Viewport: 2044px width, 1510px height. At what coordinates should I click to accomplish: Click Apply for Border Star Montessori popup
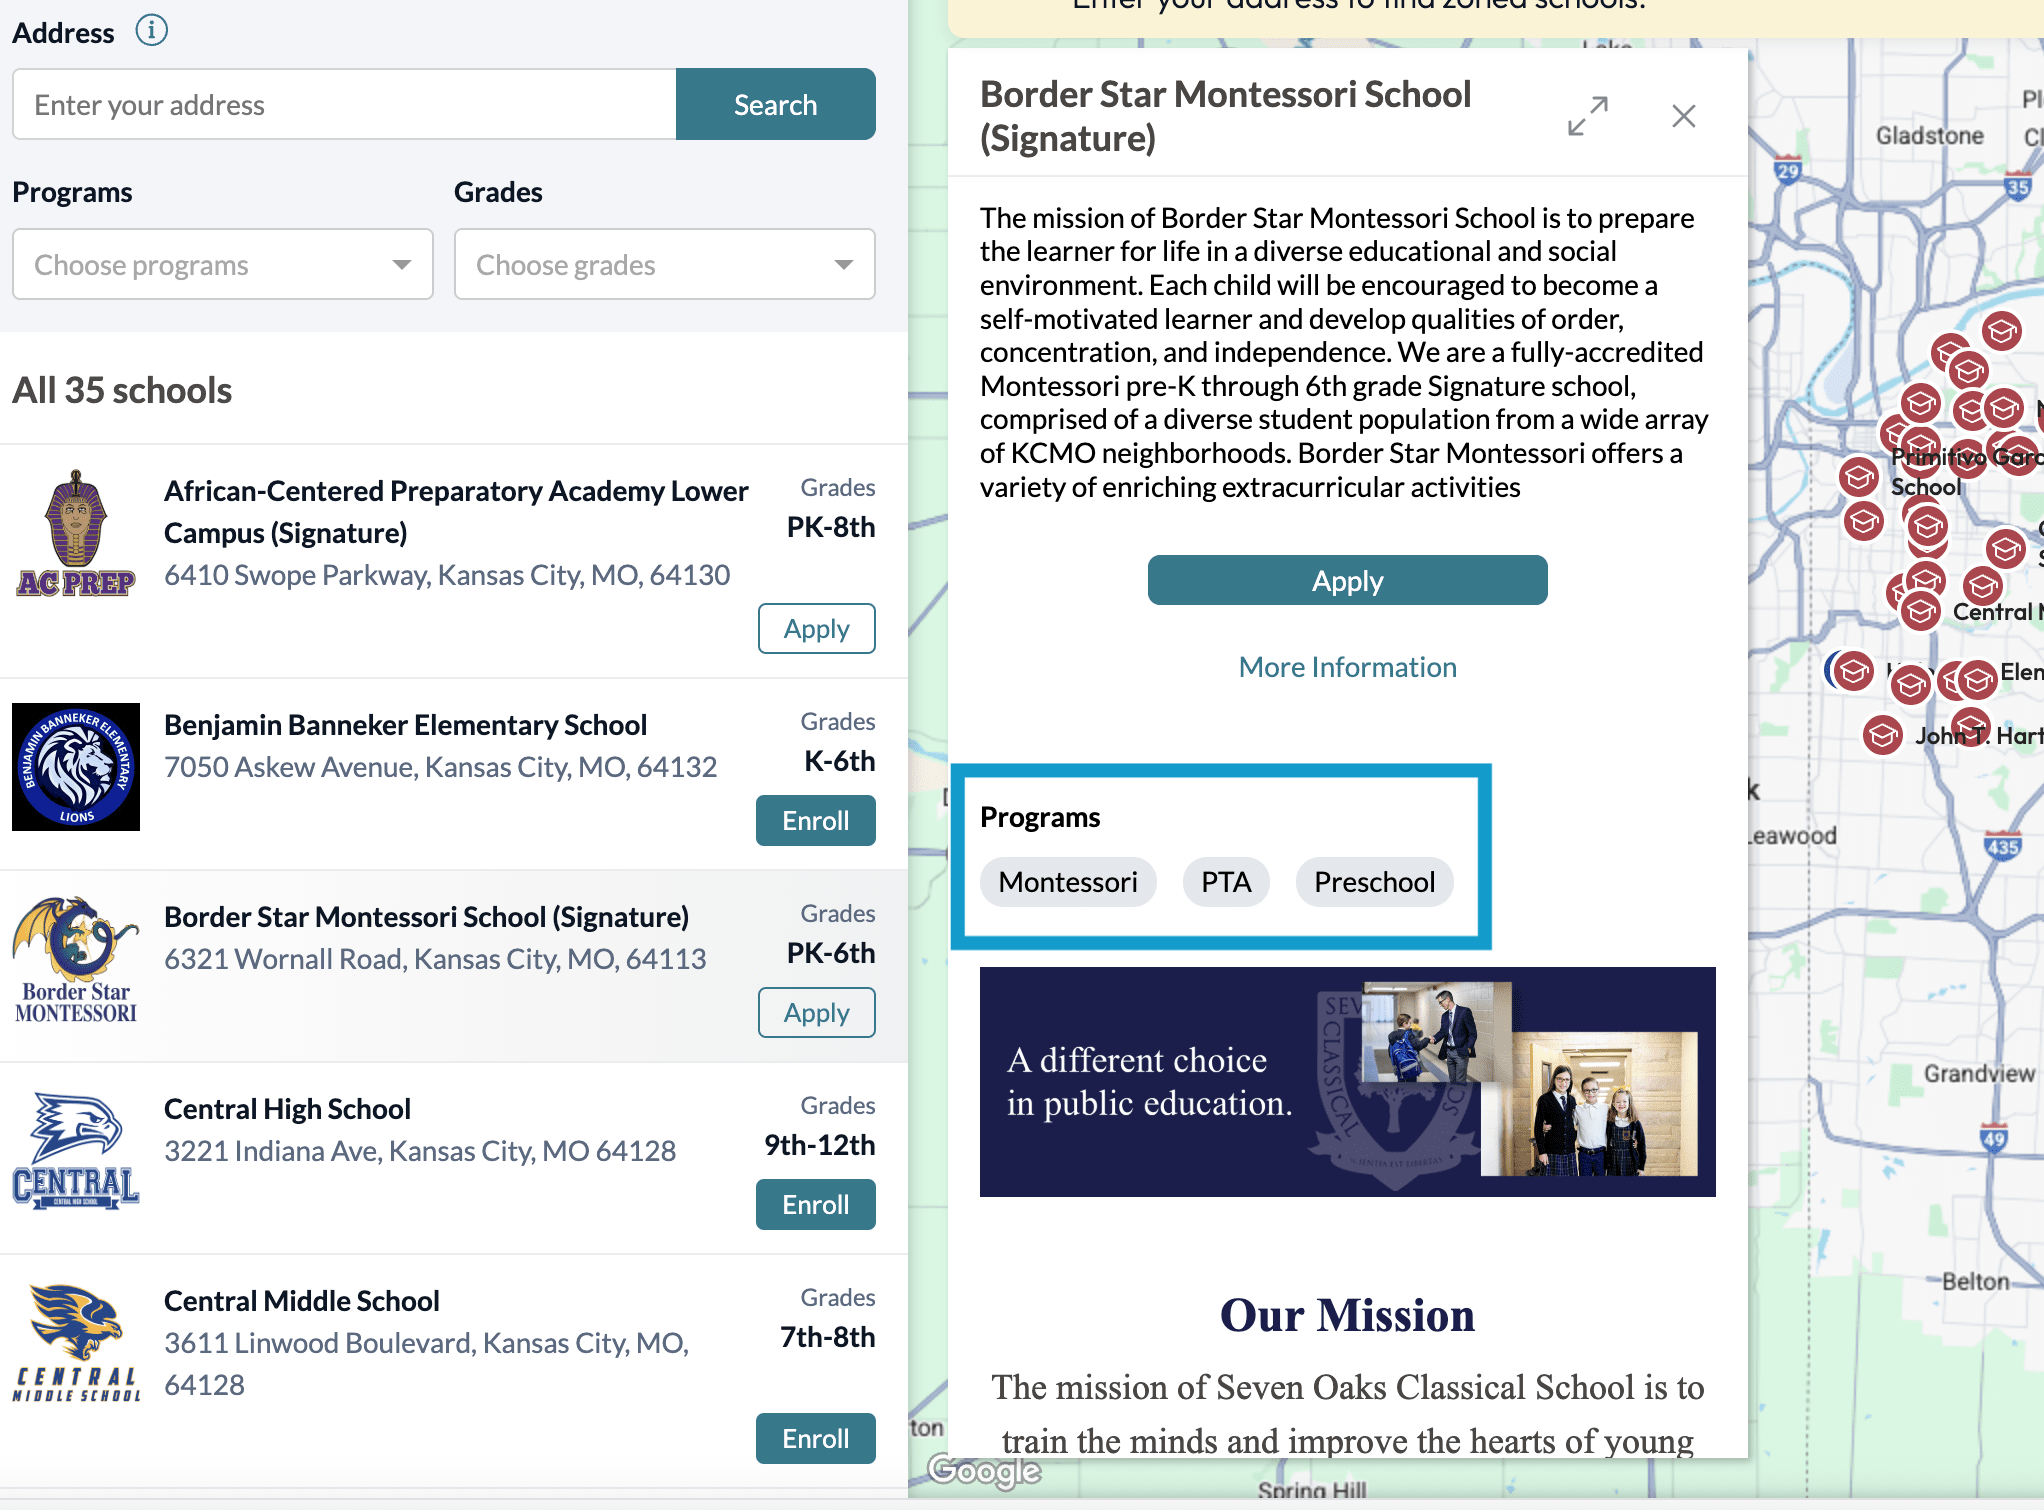point(1347,580)
